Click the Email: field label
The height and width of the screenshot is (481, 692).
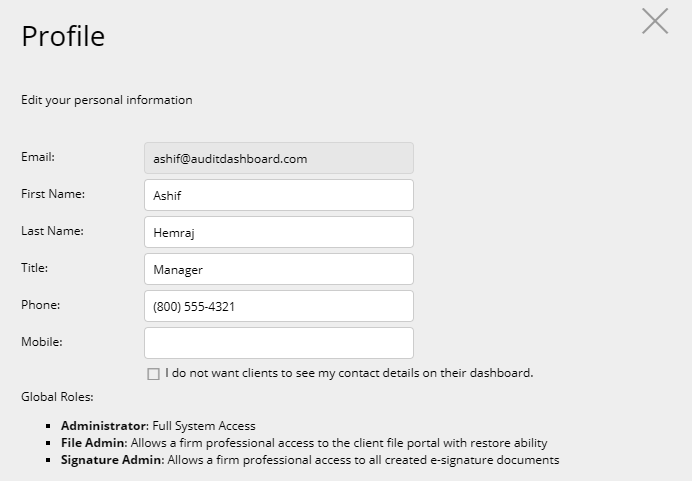(38, 157)
